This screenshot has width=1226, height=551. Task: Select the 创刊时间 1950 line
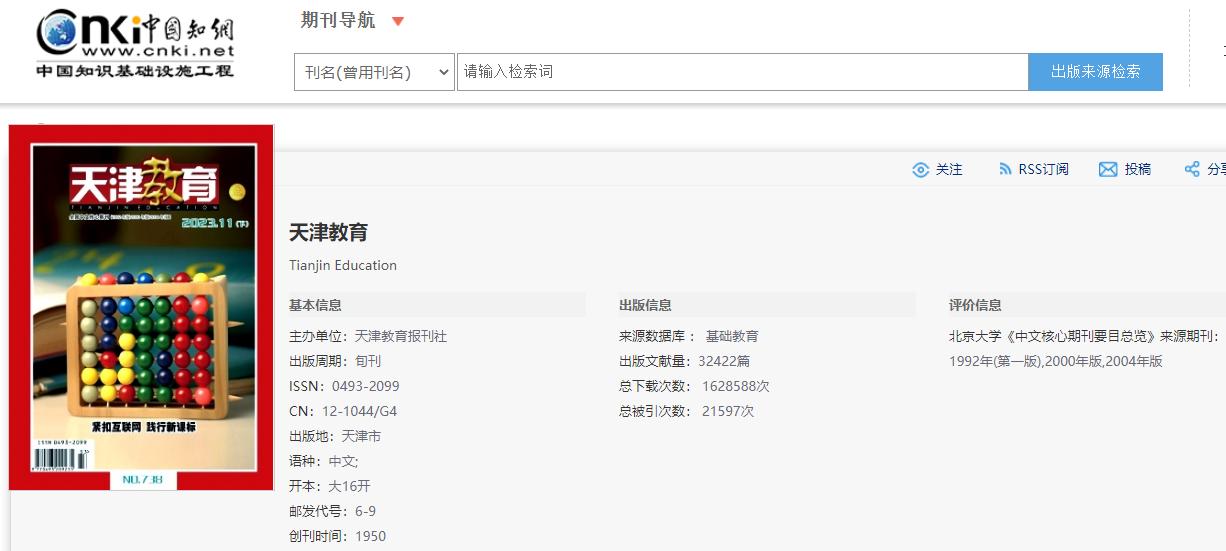click(x=337, y=536)
